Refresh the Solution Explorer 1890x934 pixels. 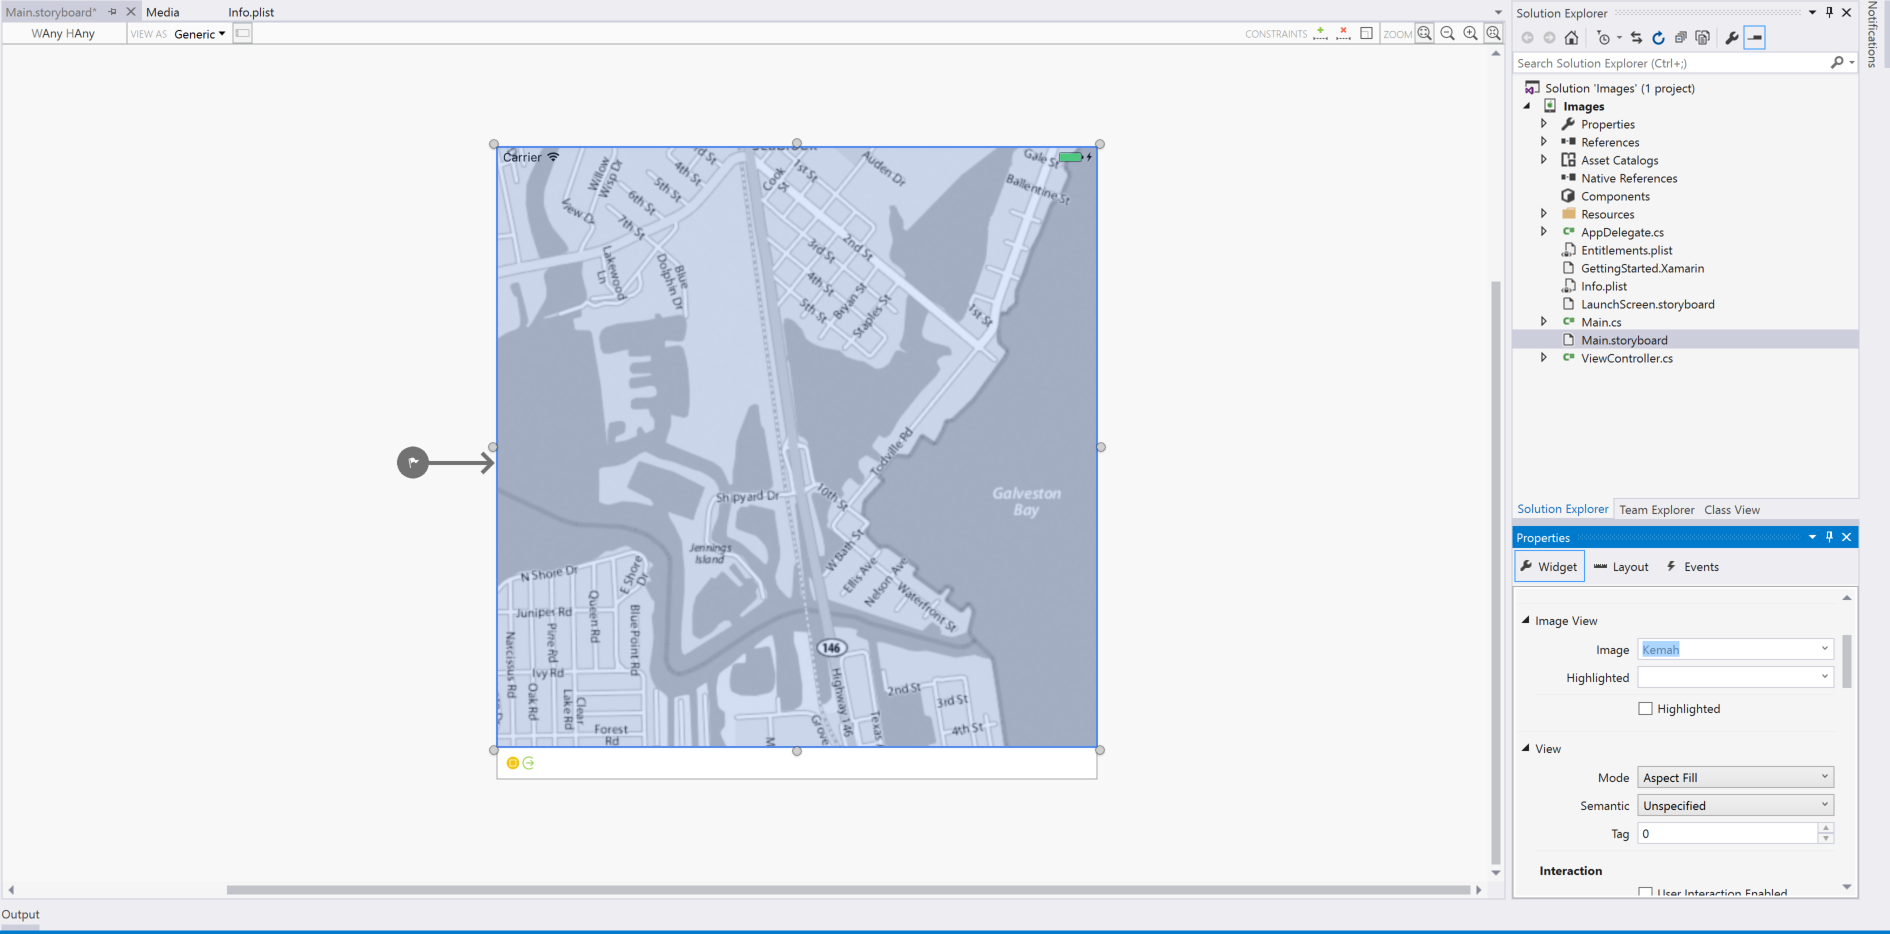[x=1658, y=37]
